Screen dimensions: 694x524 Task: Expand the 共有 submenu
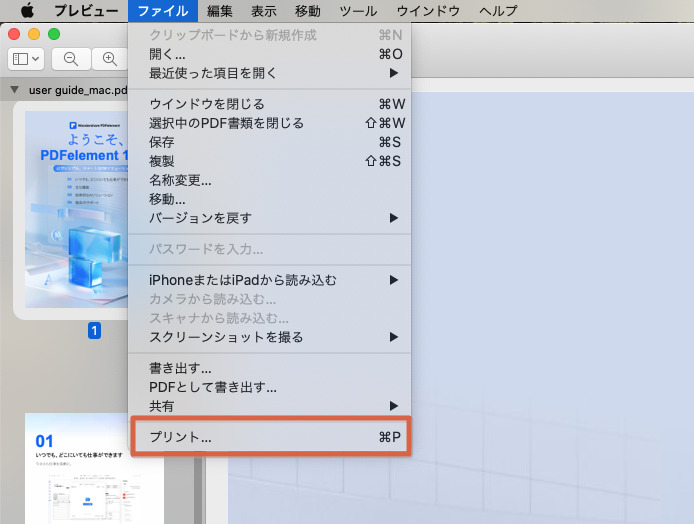click(x=270, y=406)
